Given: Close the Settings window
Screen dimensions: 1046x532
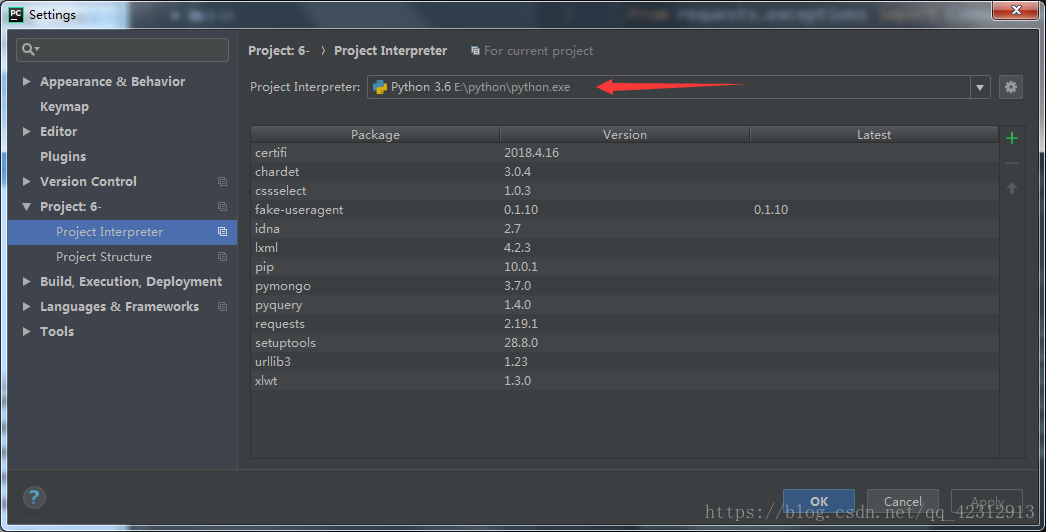Looking at the screenshot, I should tap(1015, 10).
